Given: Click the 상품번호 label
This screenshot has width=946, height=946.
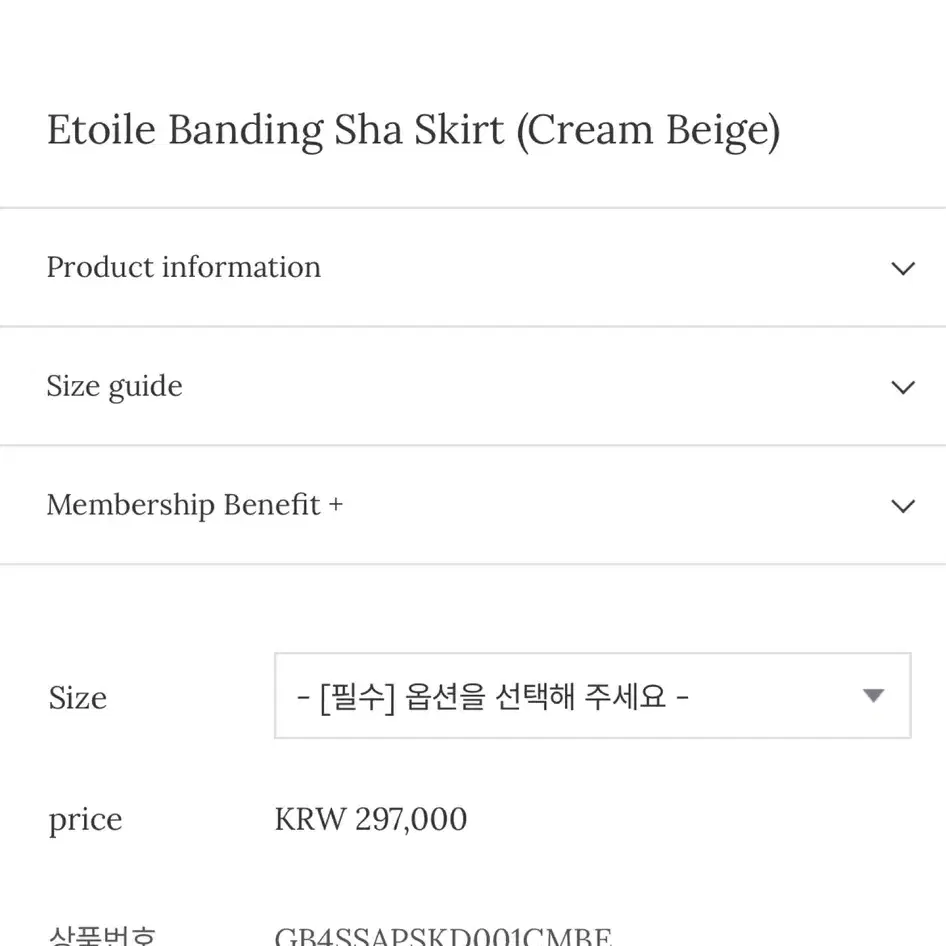Looking at the screenshot, I should coord(102,936).
